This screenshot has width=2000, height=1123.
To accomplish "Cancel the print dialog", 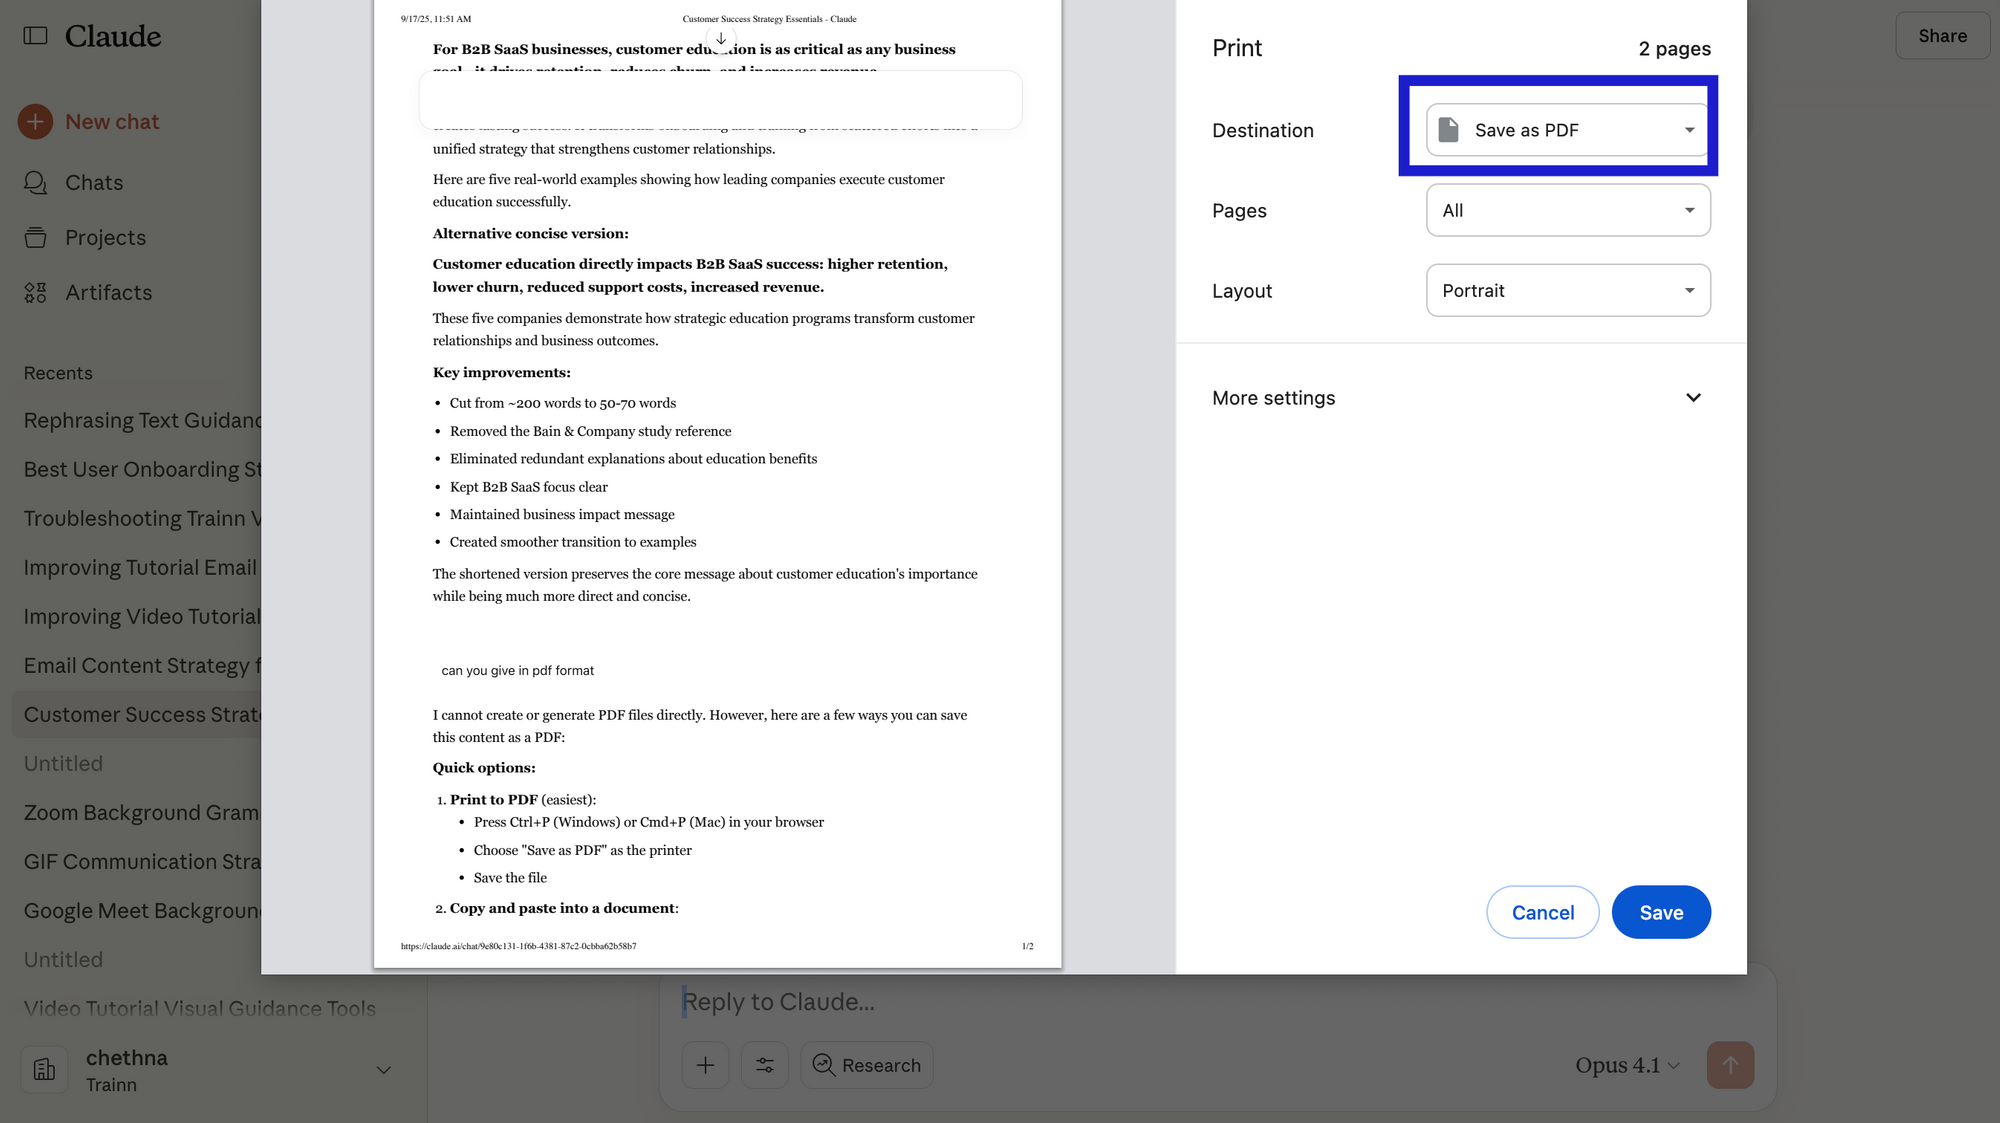I will 1542,912.
